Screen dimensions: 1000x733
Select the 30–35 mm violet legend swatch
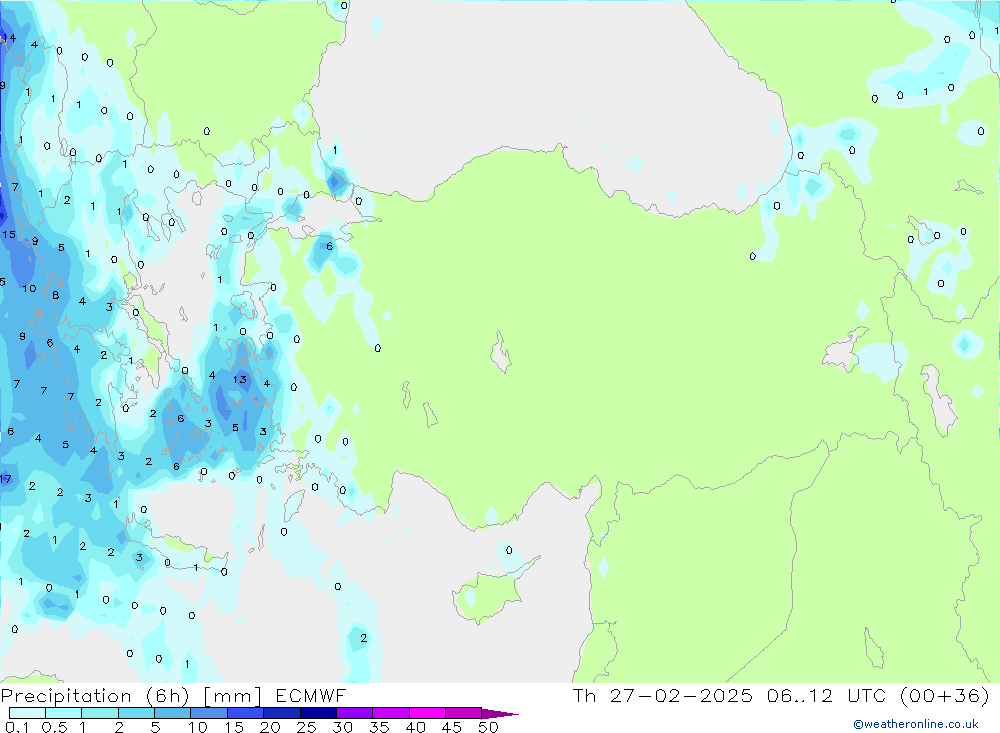click(x=355, y=713)
